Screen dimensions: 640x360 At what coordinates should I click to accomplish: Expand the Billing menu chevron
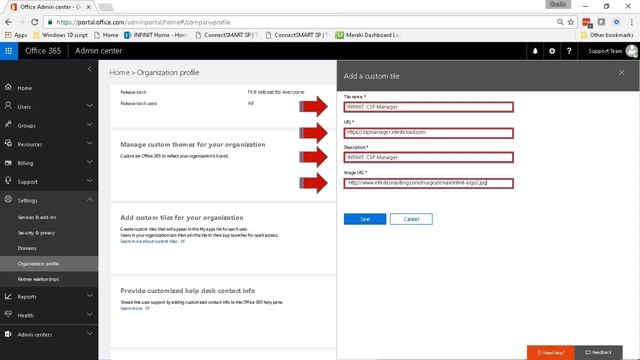pyautogui.click(x=89, y=162)
